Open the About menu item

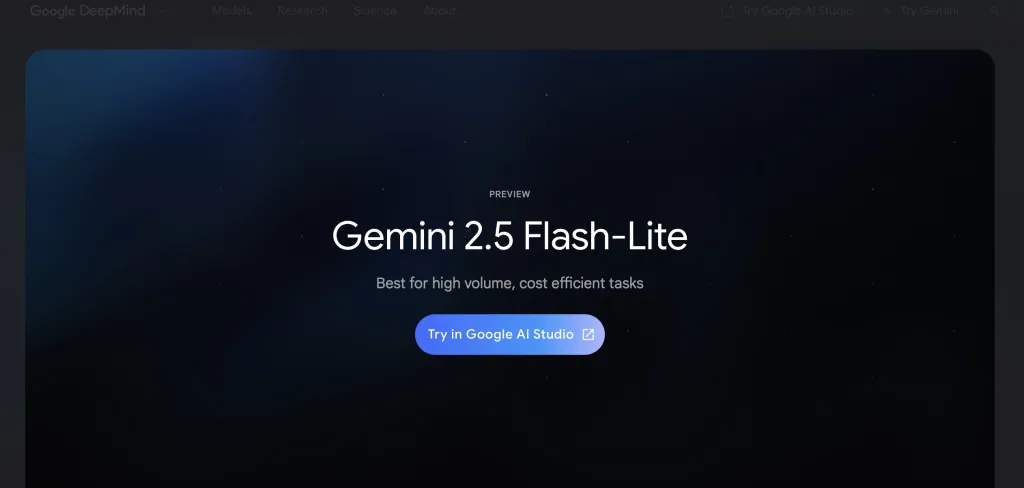pyautogui.click(x=440, y=11)
